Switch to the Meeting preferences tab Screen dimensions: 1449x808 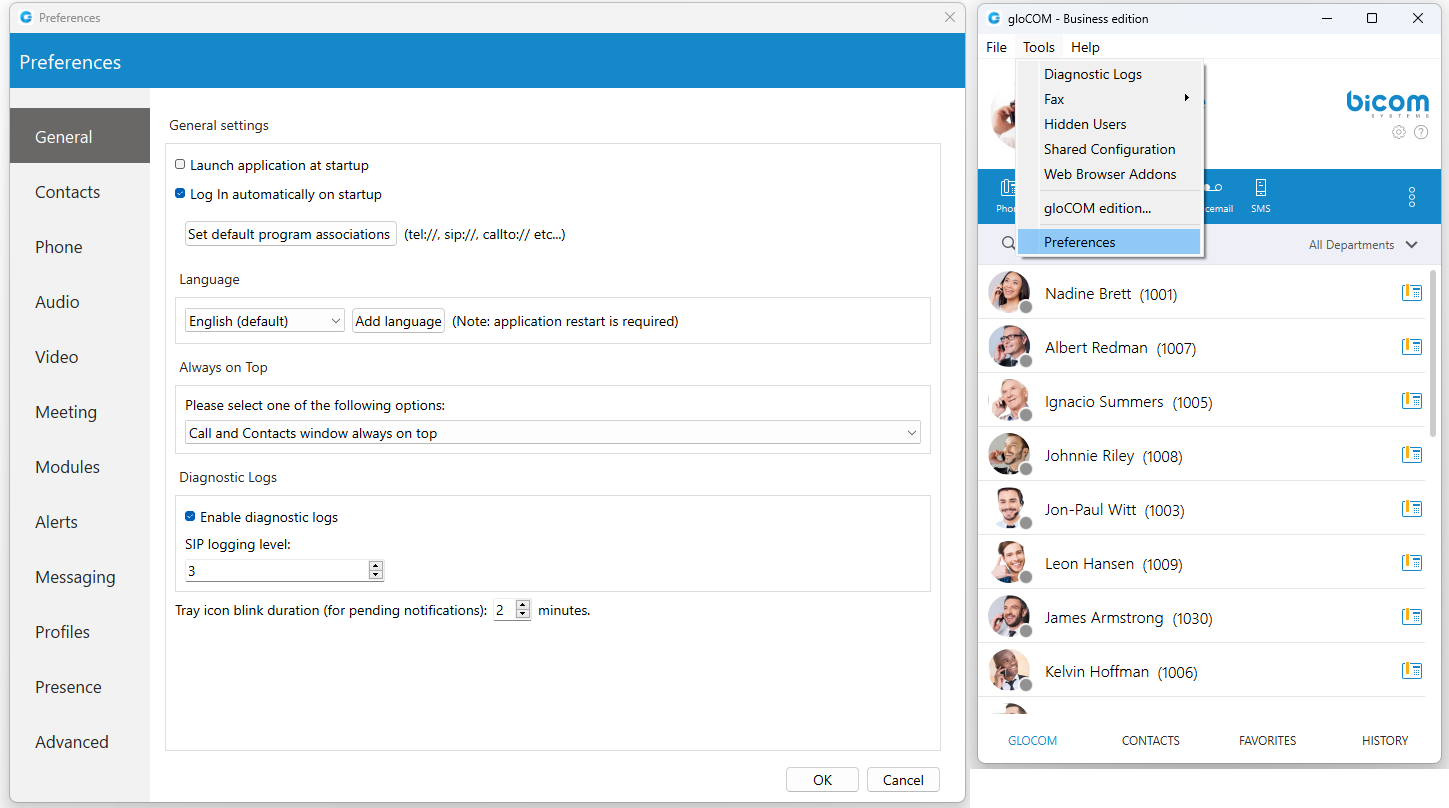click(80, 412)
